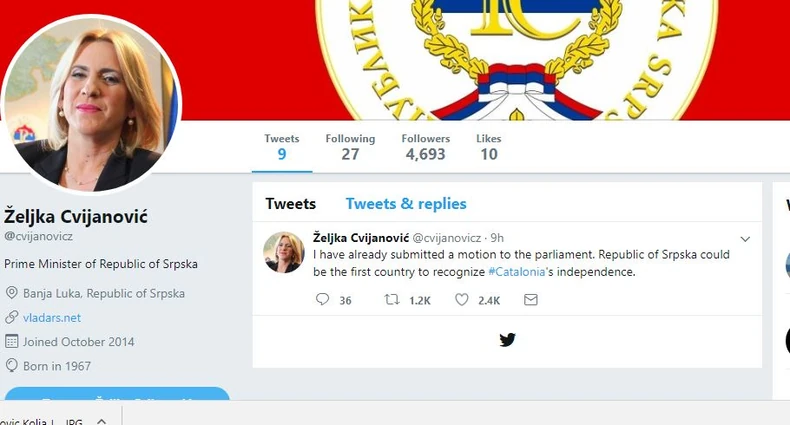Switch to Tweets & replies tab
790x425 pixels.
pos(406,204)
